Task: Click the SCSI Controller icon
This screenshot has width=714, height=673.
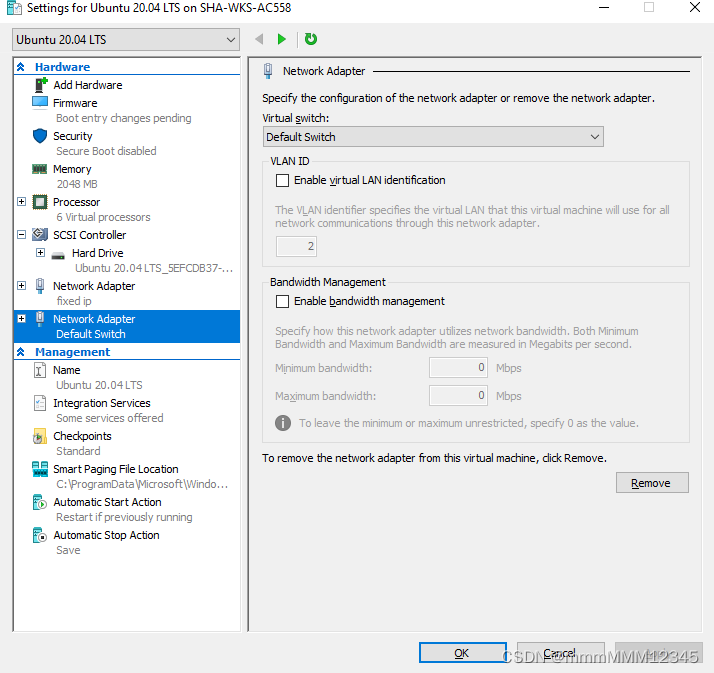Action: [40, 235]
